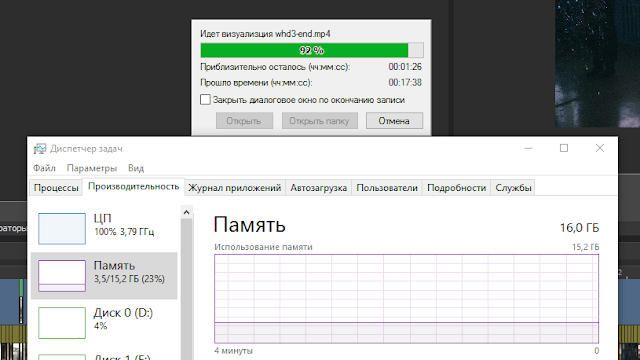This screenshot has height=360, width=640.
Task: Click the 4 минуты graph label
Action: pos(233,351)
